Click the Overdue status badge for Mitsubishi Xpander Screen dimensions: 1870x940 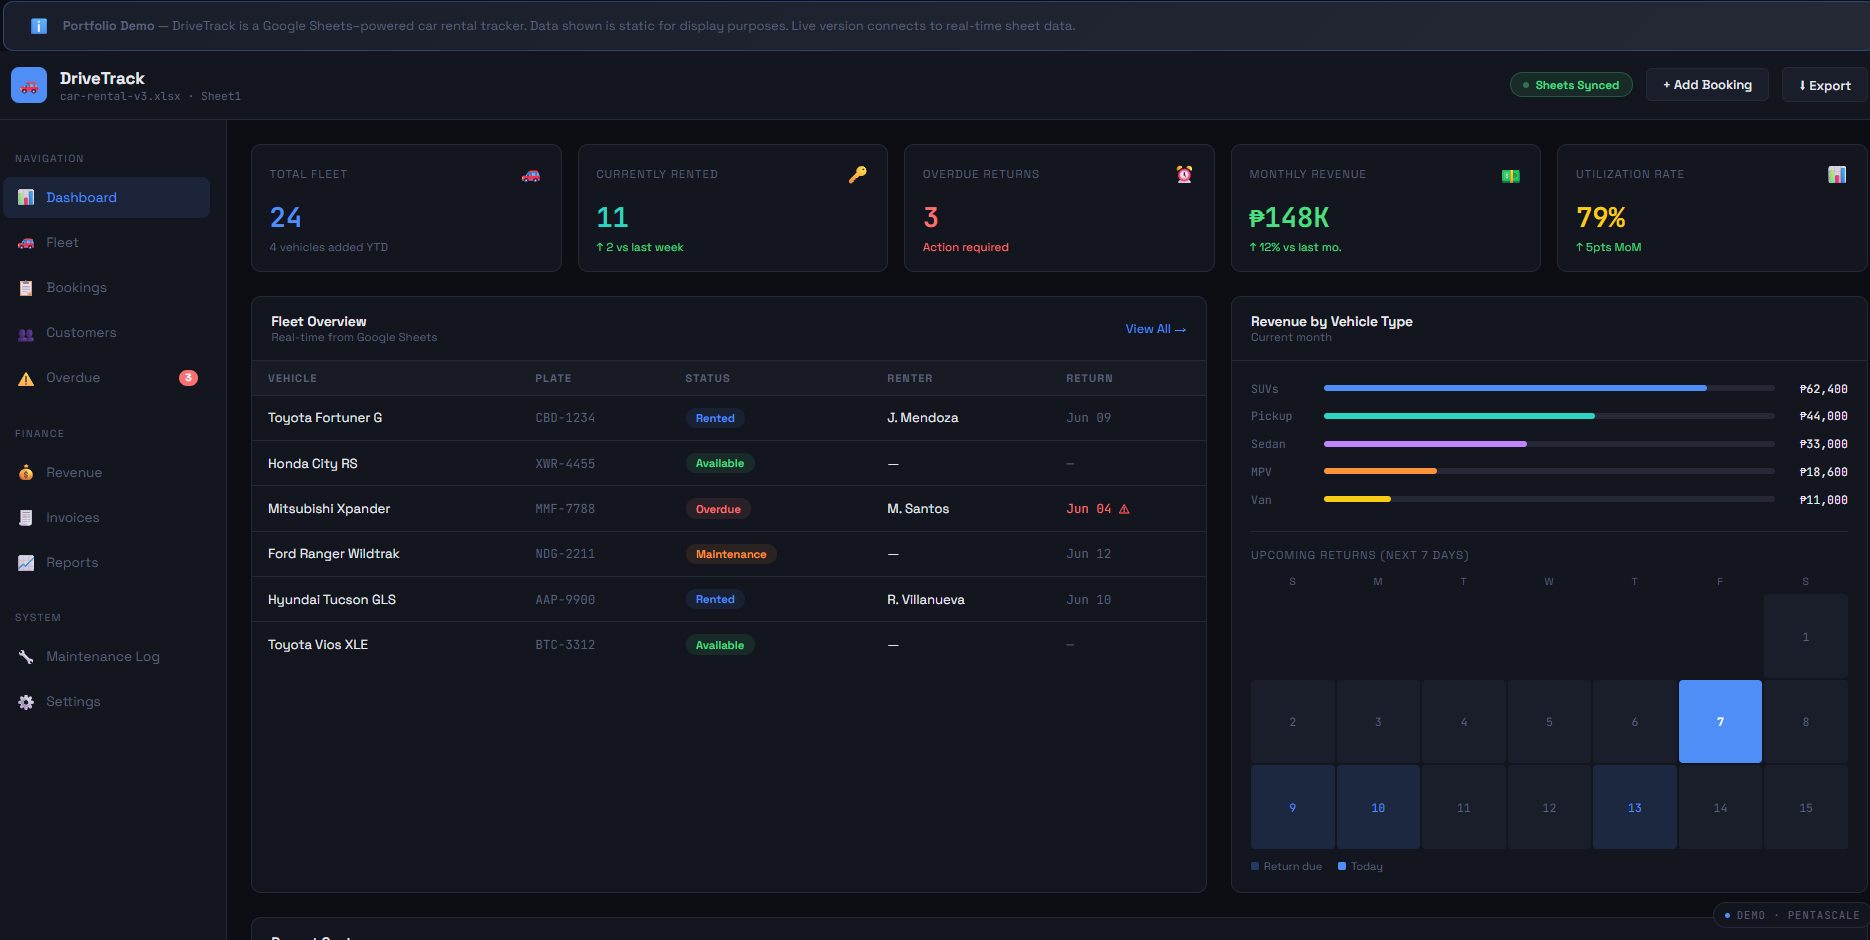[718, 509]
